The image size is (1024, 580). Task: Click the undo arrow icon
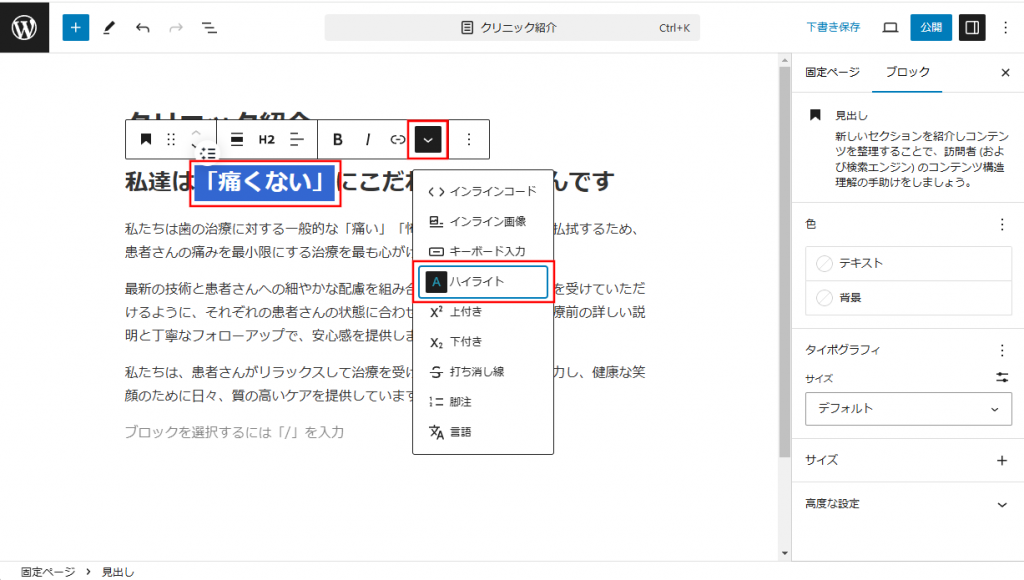pyautogui.click(x=142, y=28)
